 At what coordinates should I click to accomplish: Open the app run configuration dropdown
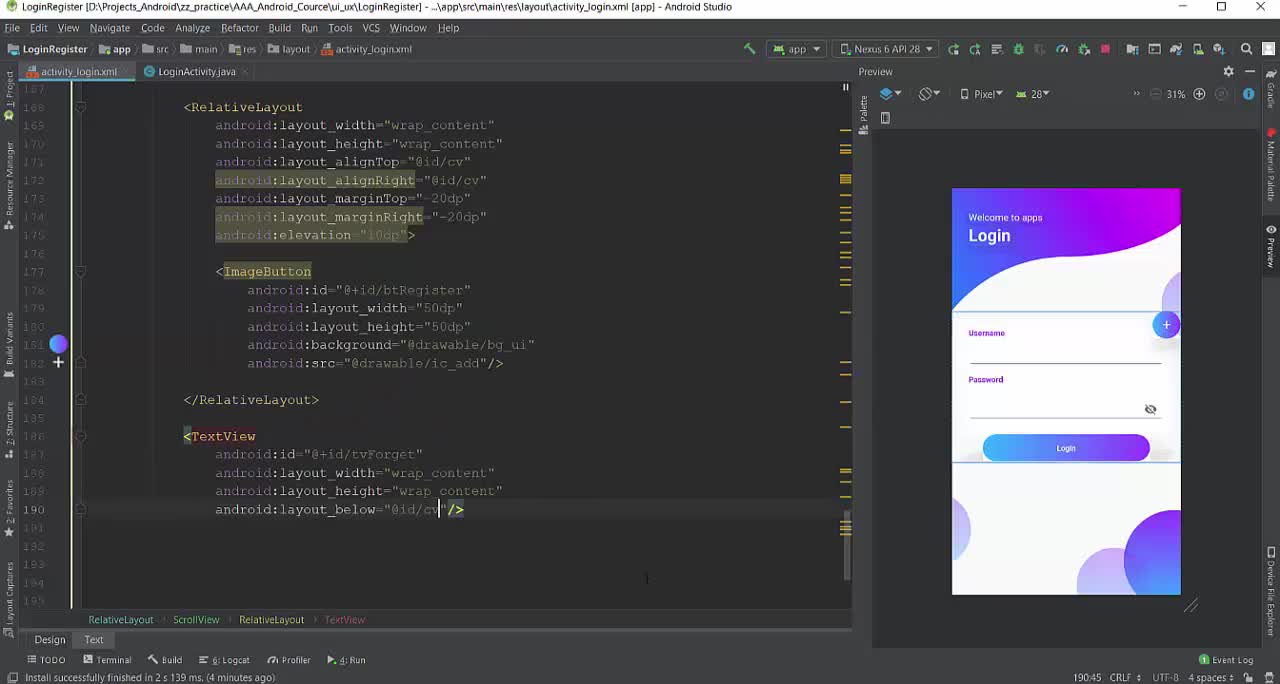(797, 49)
